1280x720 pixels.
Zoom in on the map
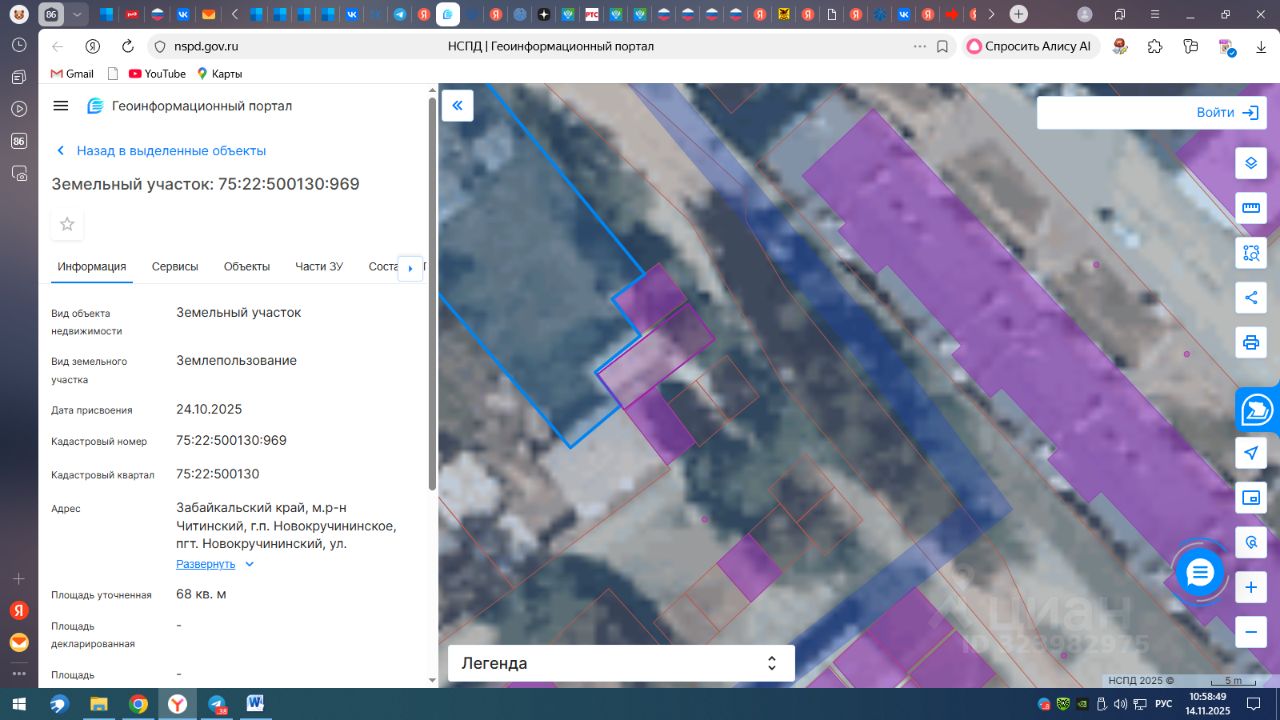click(x=1250, y=588)
